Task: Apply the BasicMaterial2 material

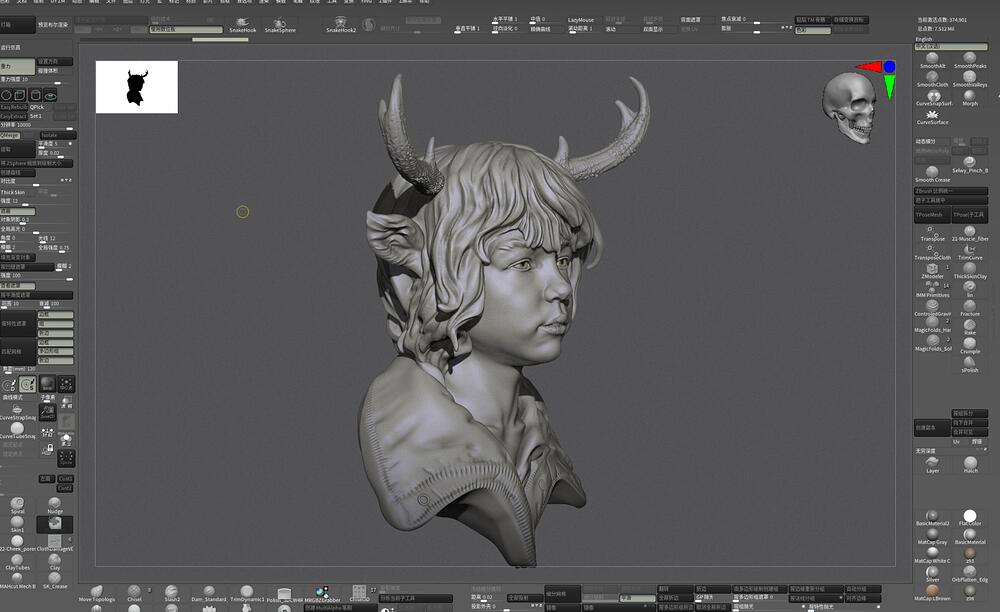Action: click(932, 518)
